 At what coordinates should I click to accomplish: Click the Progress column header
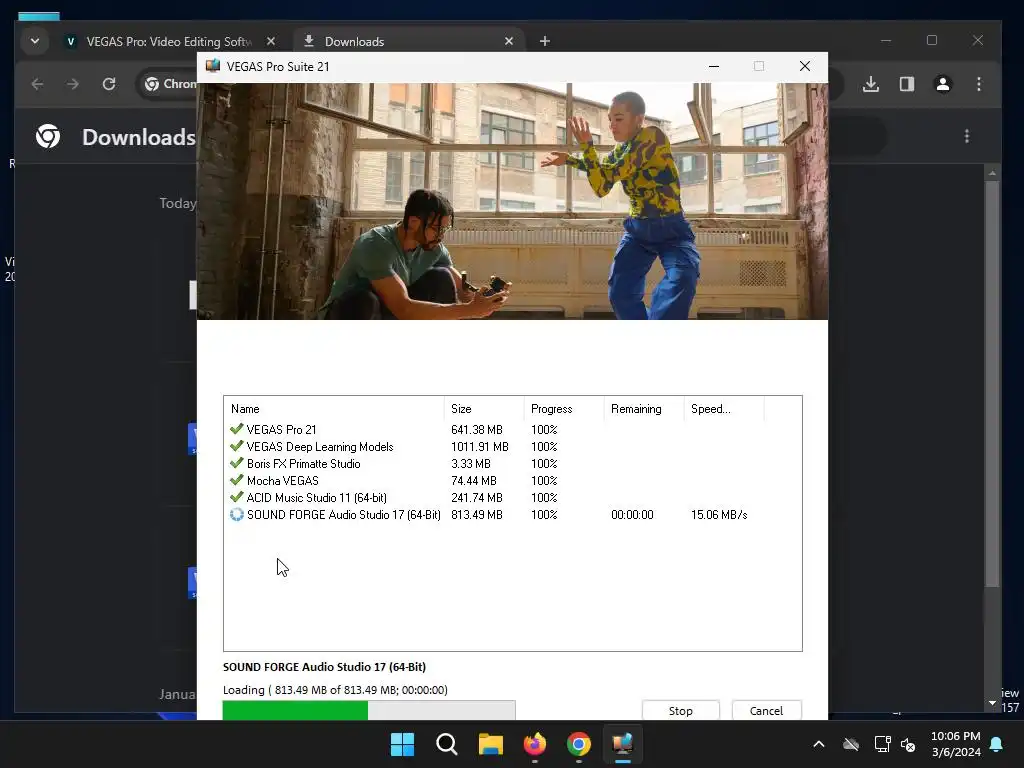564,409
